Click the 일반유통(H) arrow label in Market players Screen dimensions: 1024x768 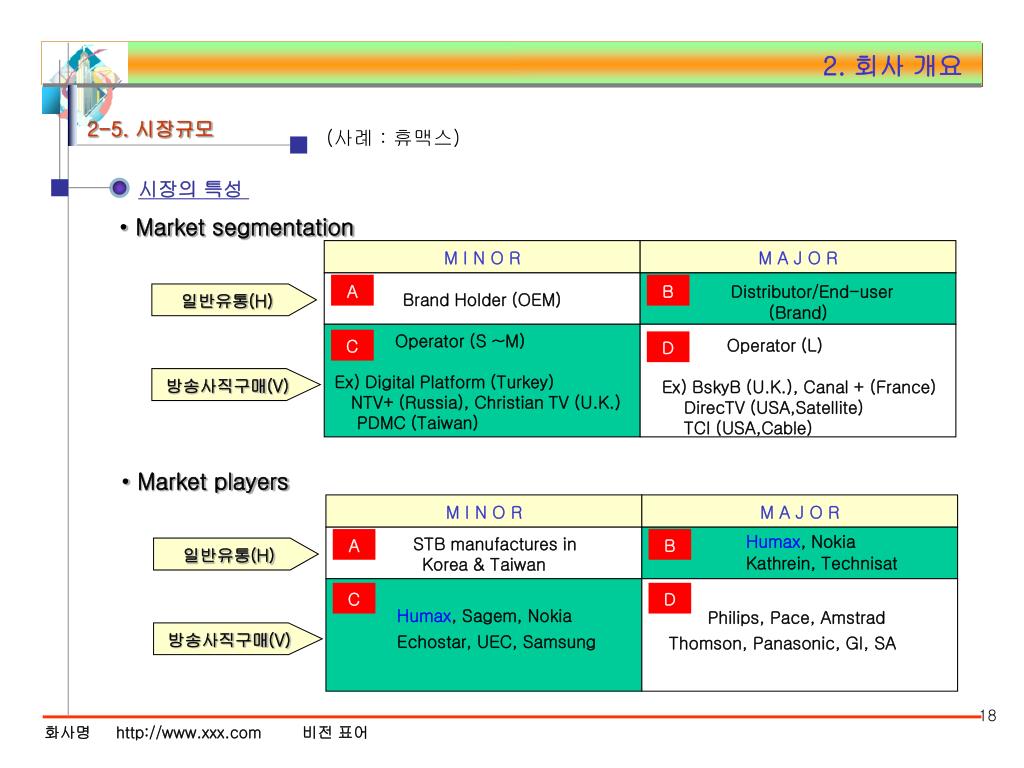click(236, 554)
